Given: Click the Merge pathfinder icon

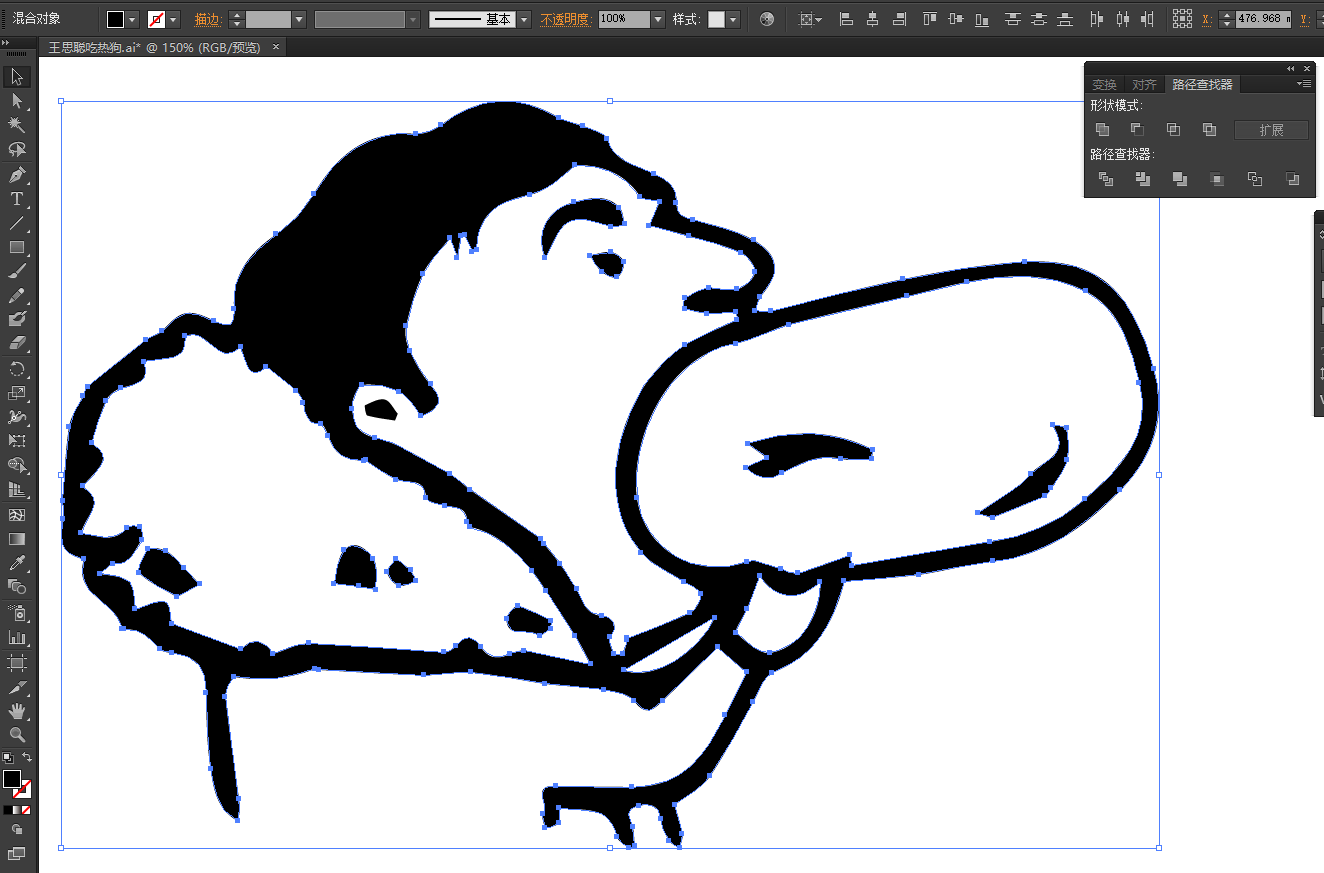Looking at the screenshot, I should [1180, 179].
